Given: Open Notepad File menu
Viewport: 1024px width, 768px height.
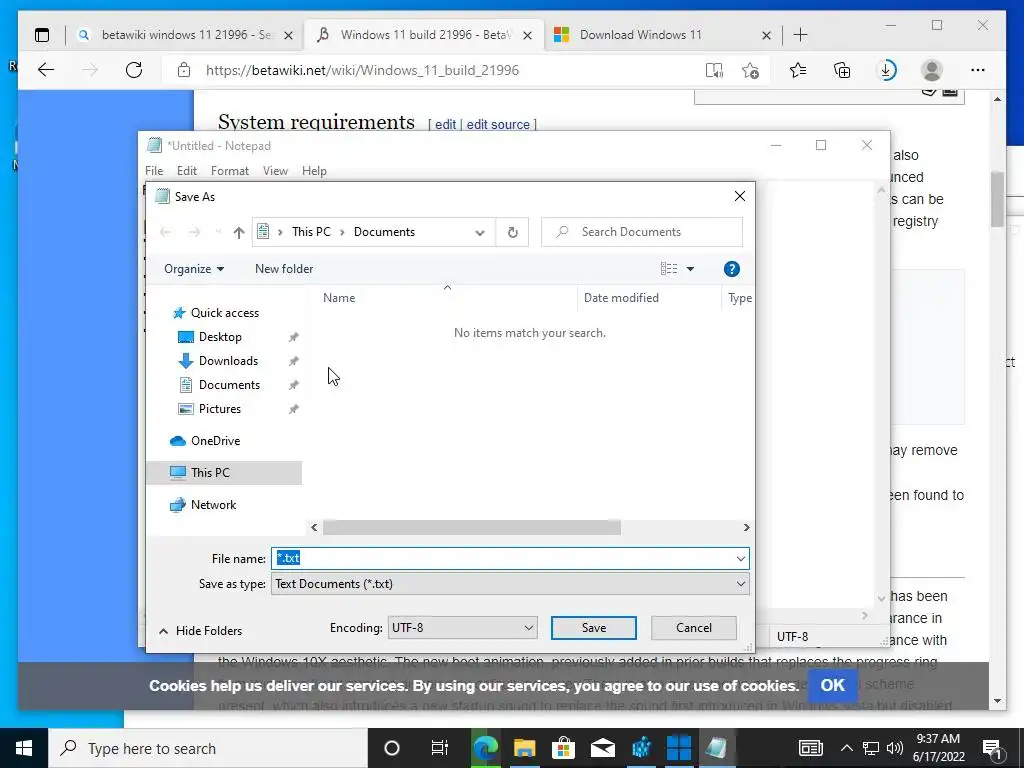Looking at the screenshot, I should coord(154,171).
